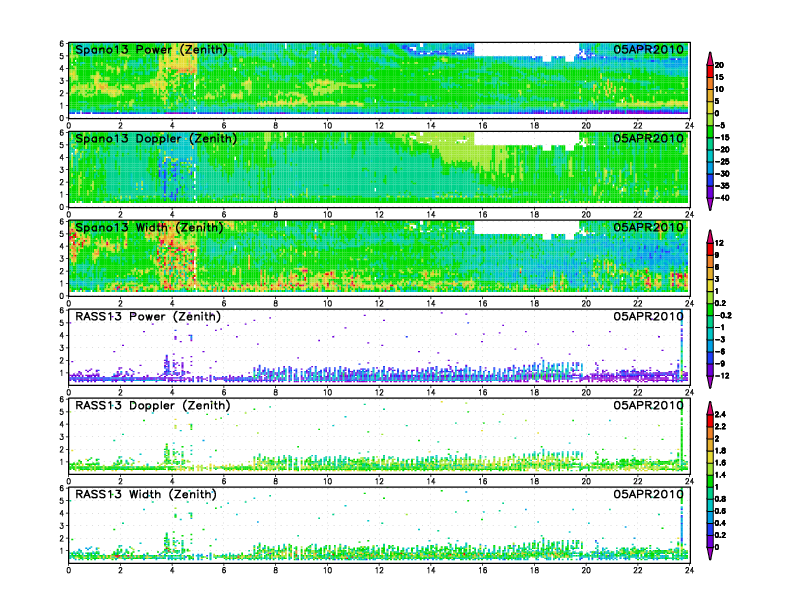
Task: Click the -30 label on the top color scale
Action: pos(722,174)
